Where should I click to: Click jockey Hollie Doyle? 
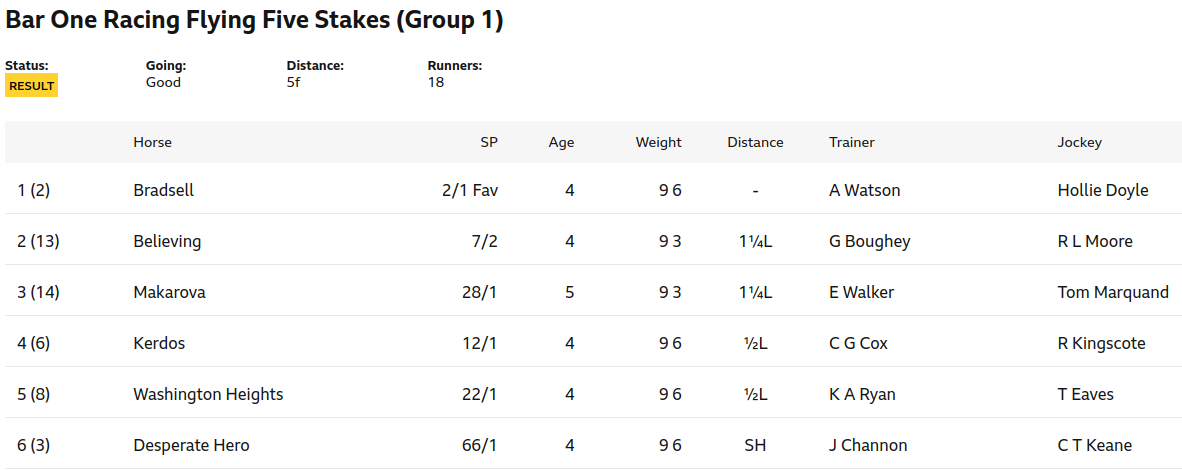[1103, 190]
